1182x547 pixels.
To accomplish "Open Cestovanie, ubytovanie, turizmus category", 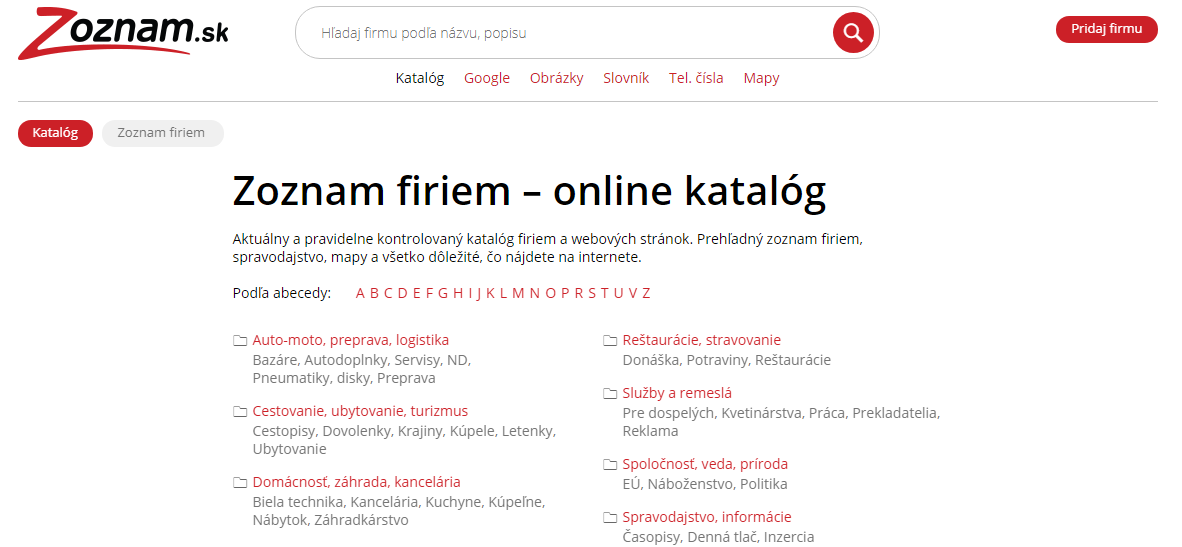I will (x=360, y=411).
